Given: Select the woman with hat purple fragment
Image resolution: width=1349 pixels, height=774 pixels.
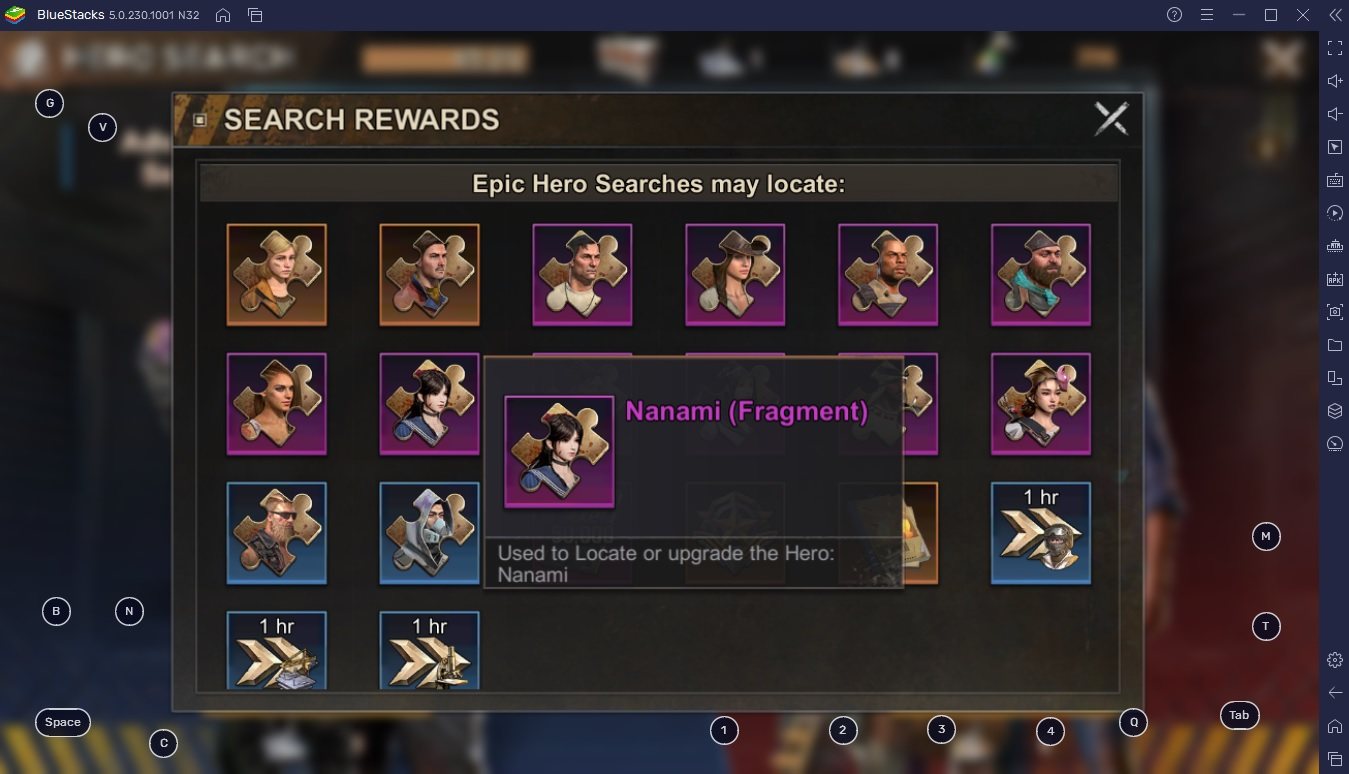Looking at the screenshot, I should tap(735, 274).
